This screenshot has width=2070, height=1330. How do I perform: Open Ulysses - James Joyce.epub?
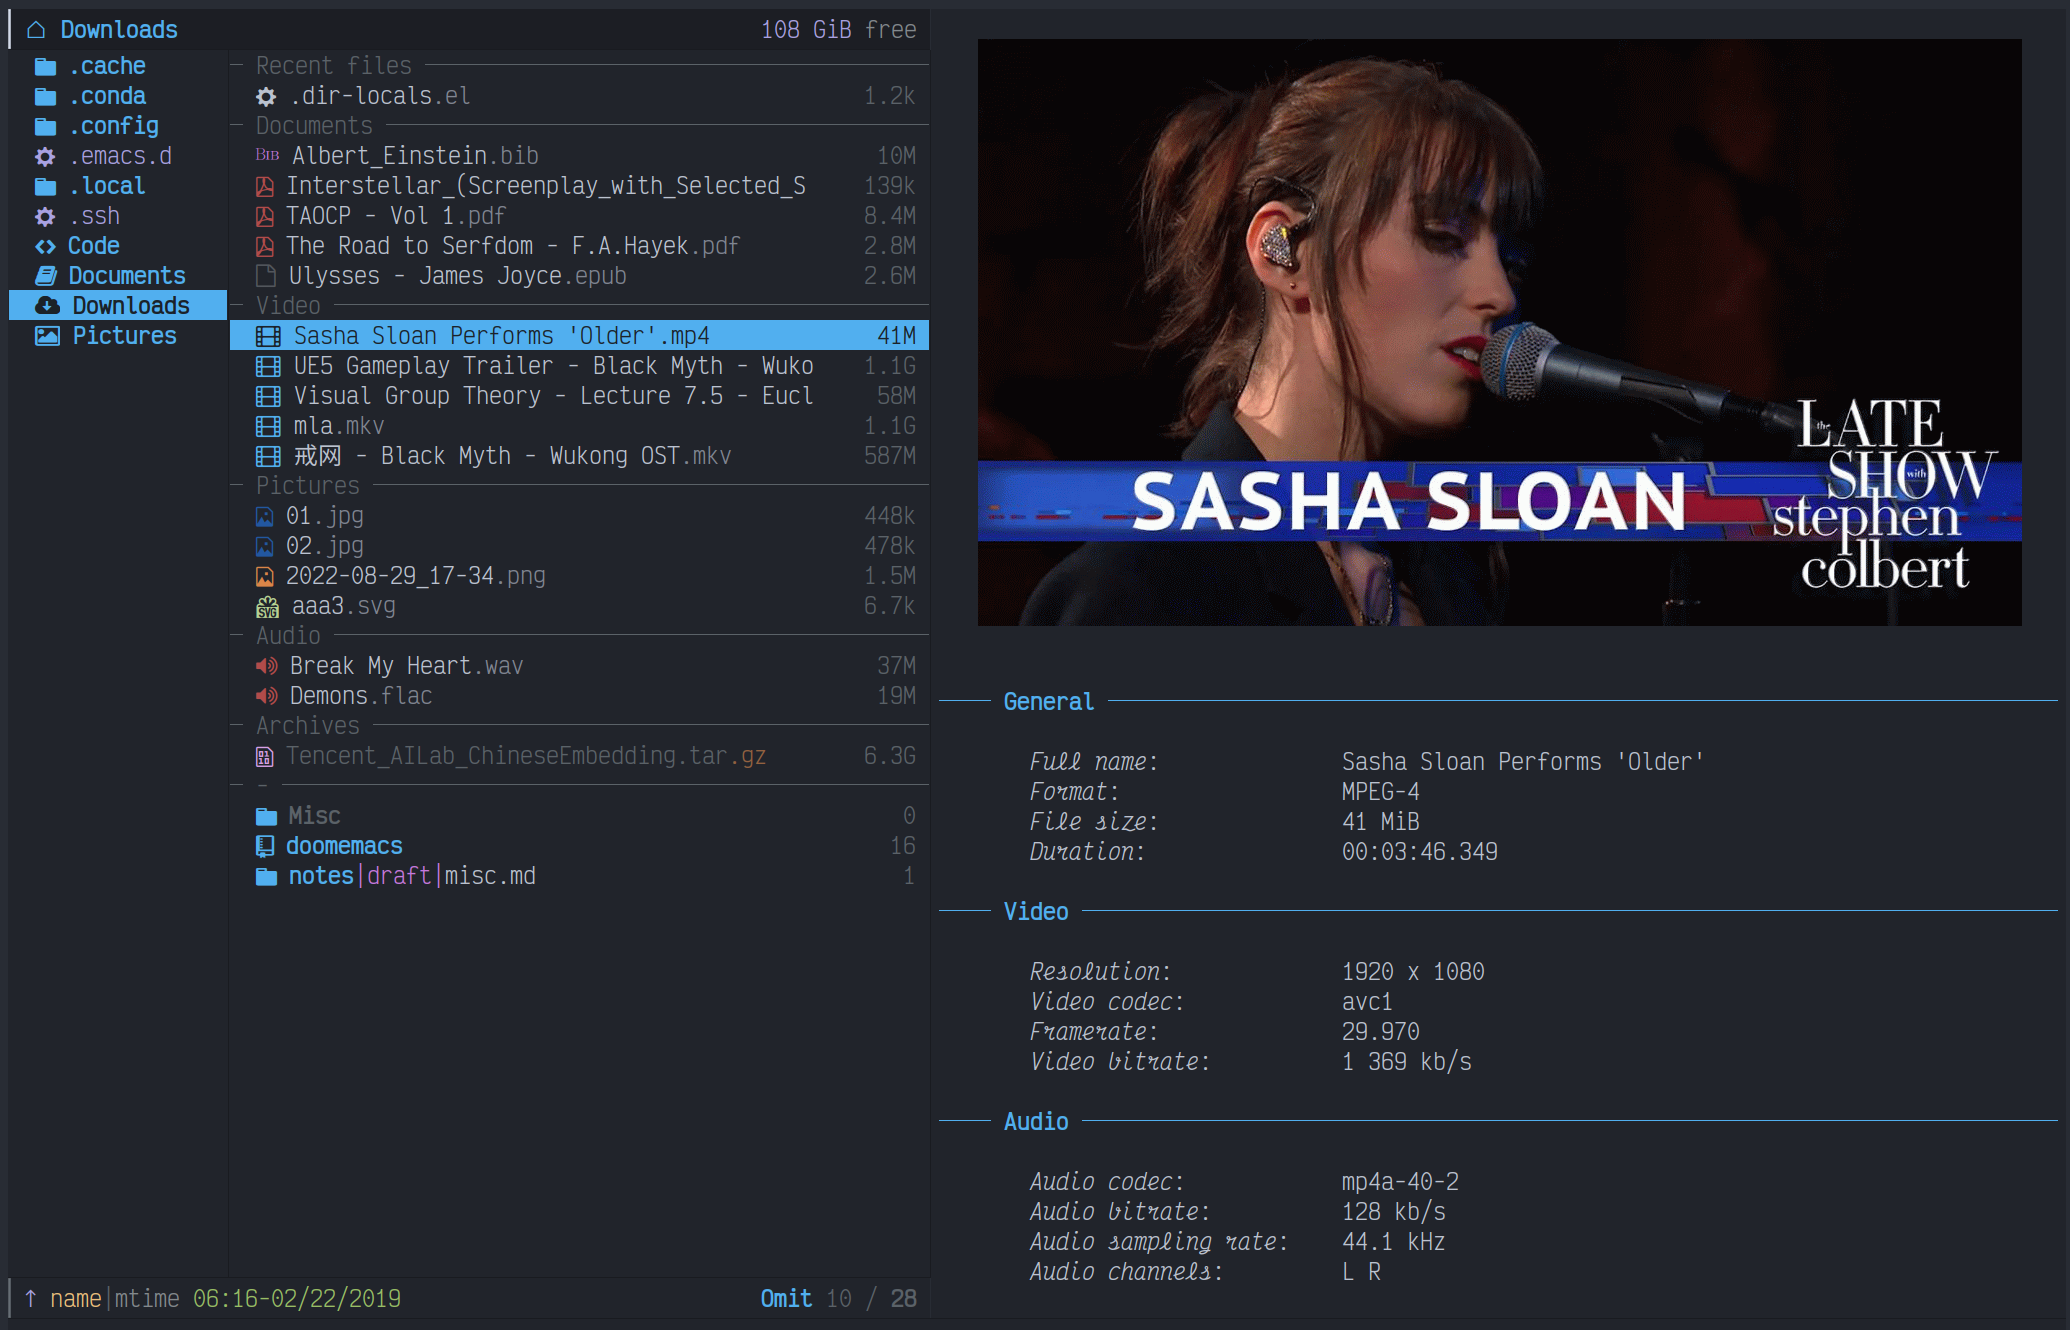[457, 276]
